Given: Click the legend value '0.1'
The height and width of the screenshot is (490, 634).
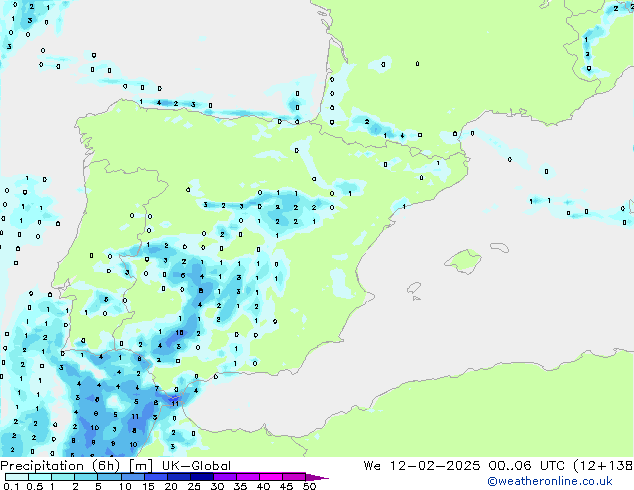Looking at the screenshot, I should pos(12,486).
